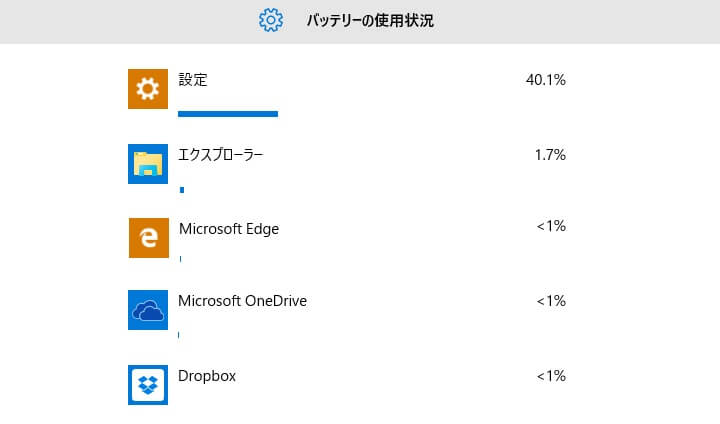Image resolution: width=720 pixels, height=424 pixels.
Task: Click the tiny usage bar under Microsoft Edge
Action: coord(180,259)
